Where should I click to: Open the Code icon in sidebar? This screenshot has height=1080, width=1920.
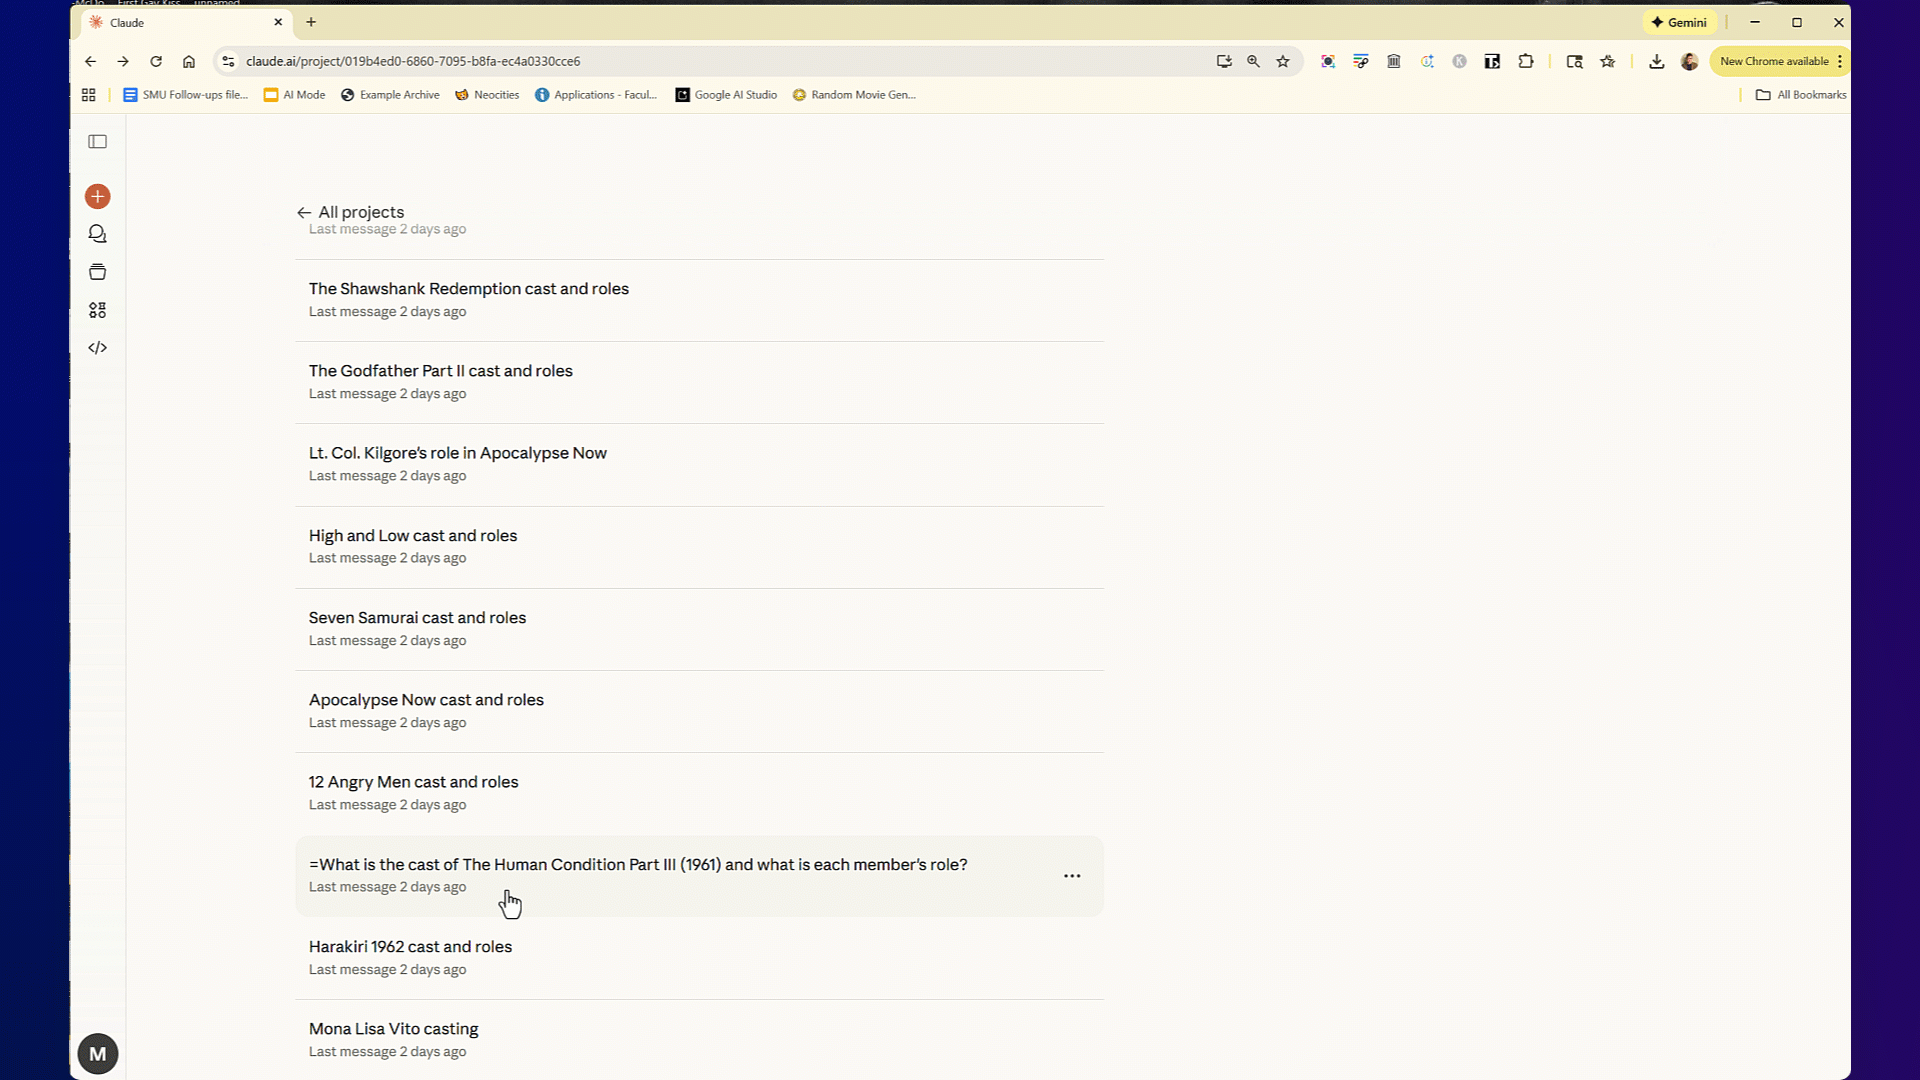click(97, 348)
